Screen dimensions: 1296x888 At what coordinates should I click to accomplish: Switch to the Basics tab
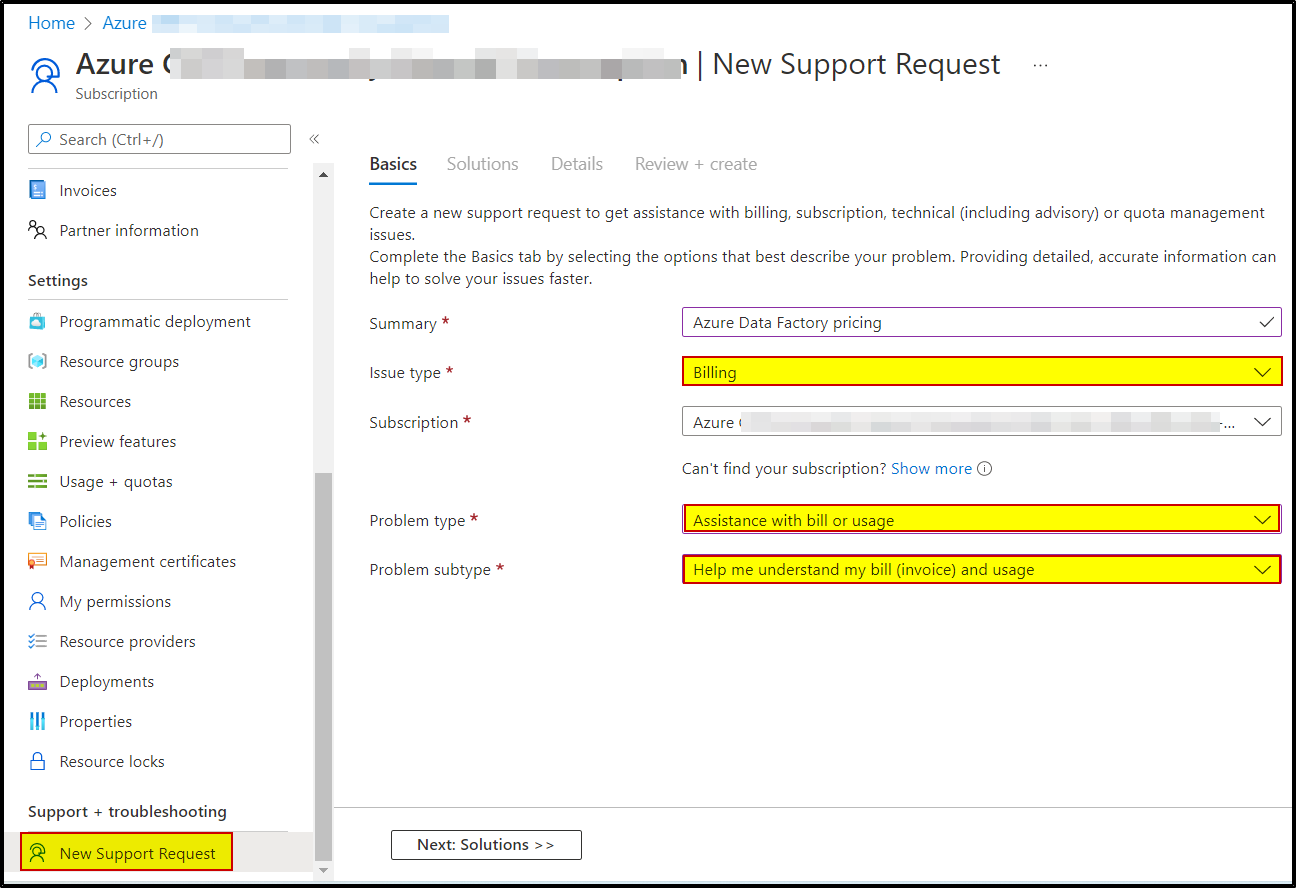point(393,164)
